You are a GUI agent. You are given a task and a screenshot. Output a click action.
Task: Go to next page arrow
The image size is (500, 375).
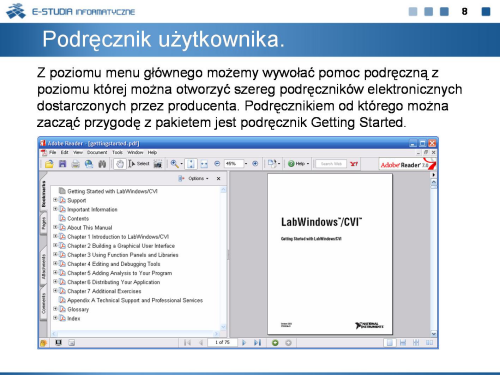[244, 342]
